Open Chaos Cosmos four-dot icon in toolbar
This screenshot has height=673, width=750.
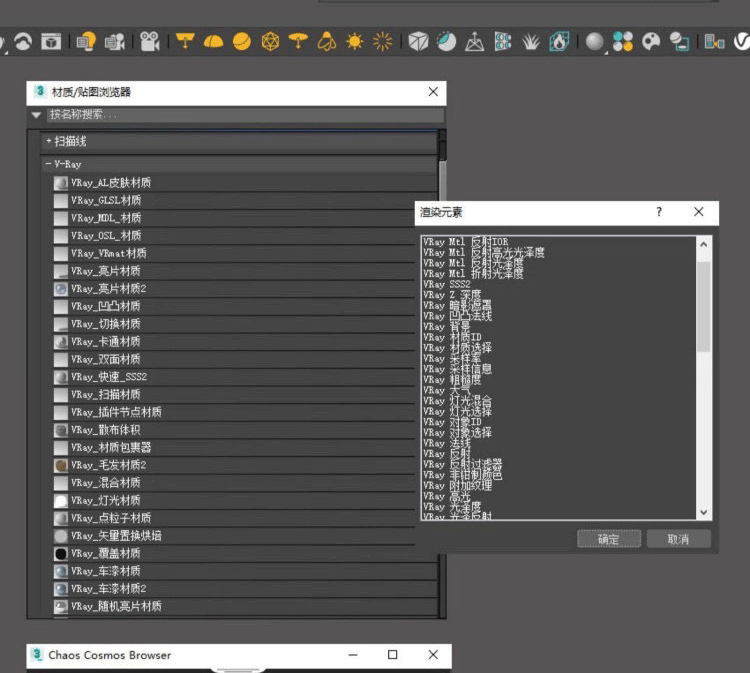(x=623, y=42)
